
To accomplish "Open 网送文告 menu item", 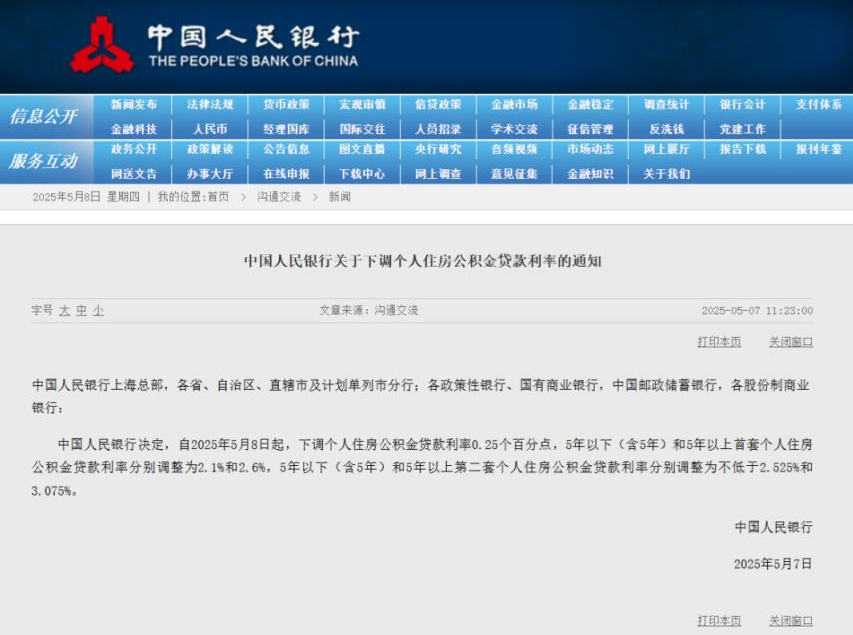I will (134, 174).
